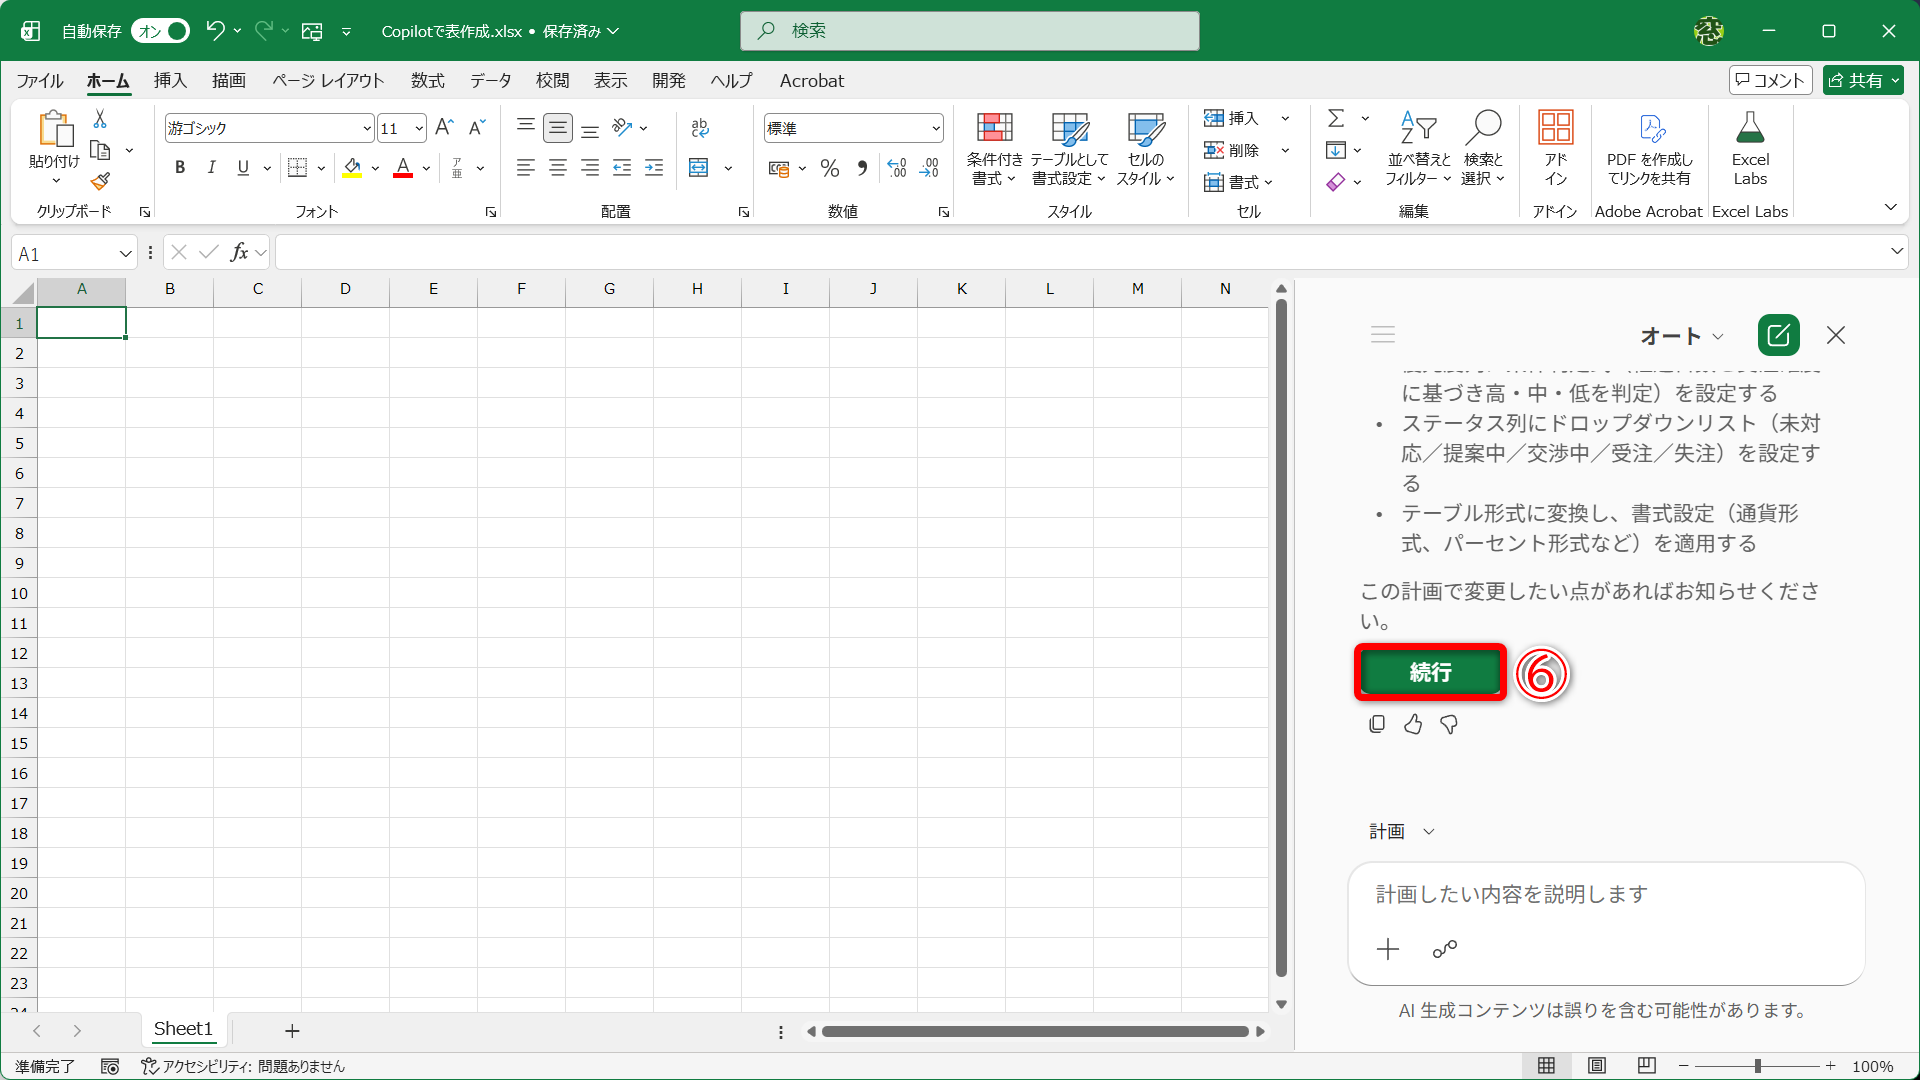Click the Copy icon in clipboard group

[x=100, y=150]
